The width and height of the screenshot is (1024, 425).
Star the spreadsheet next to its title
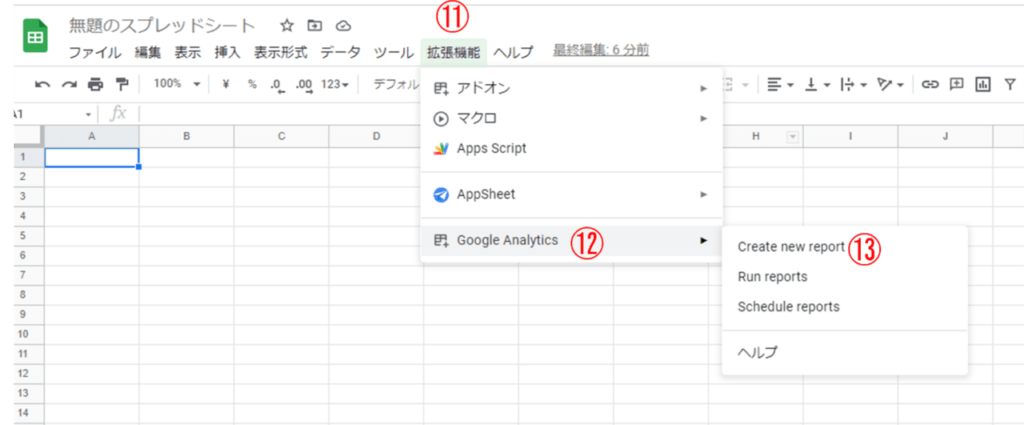coord(287,25)
